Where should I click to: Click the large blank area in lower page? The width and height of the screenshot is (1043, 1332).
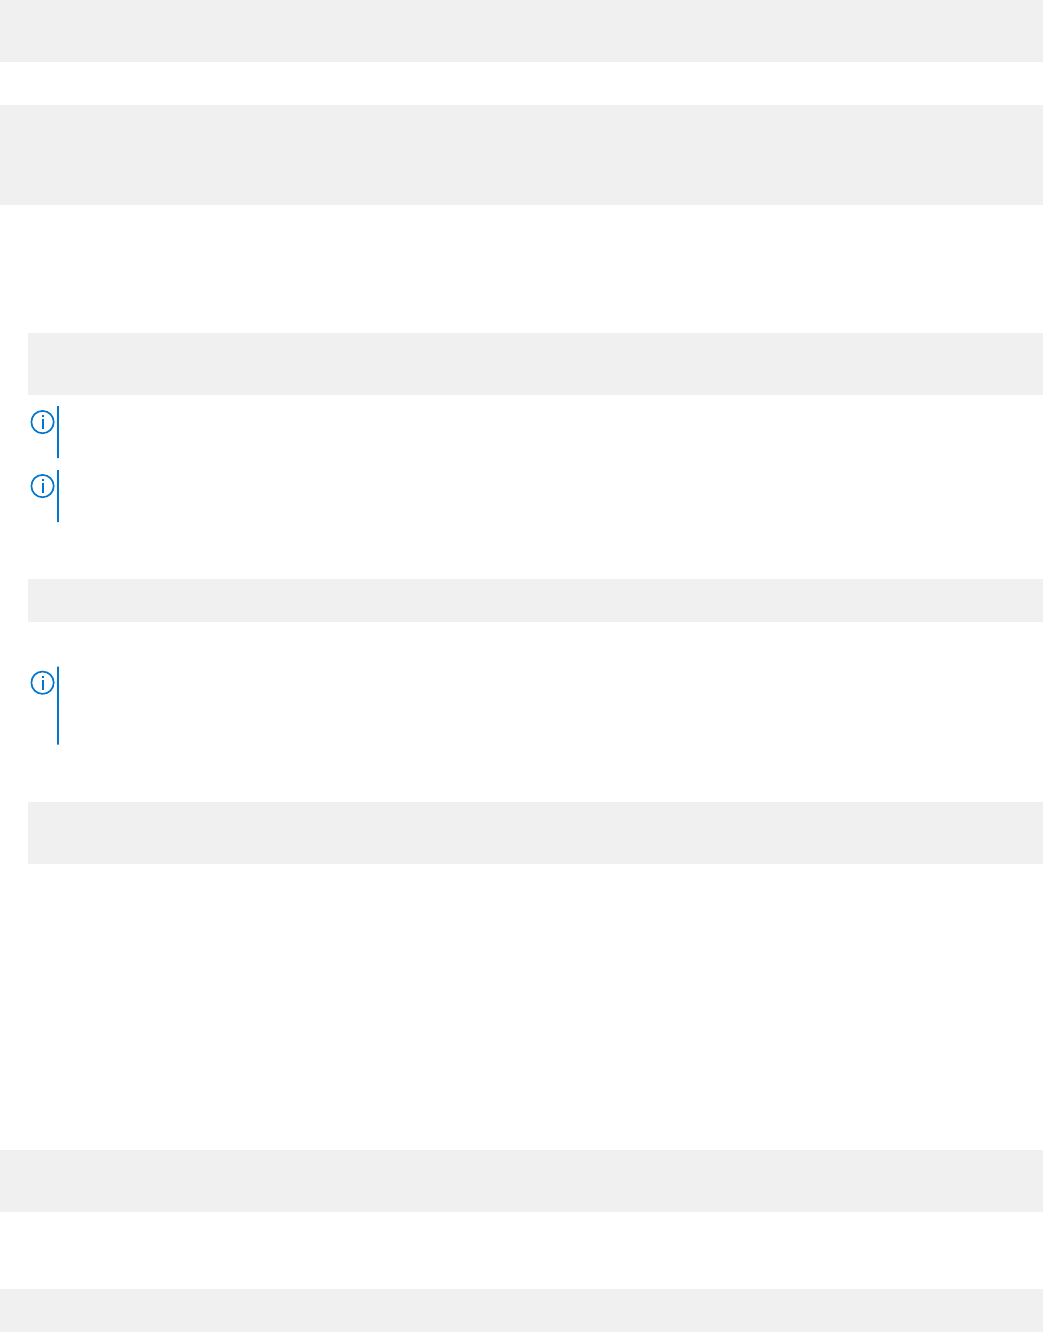(x=521, y=1007)
